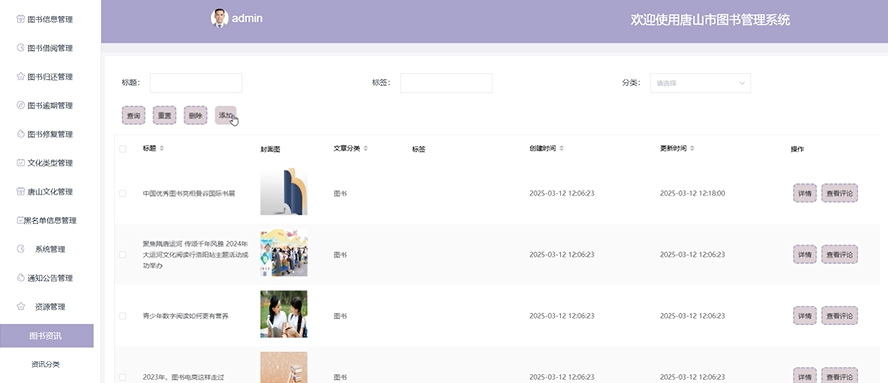Screen dimensions: 888x383
Task: Check the row 2023年，图书电商这样走过
Action: (123, 377)
